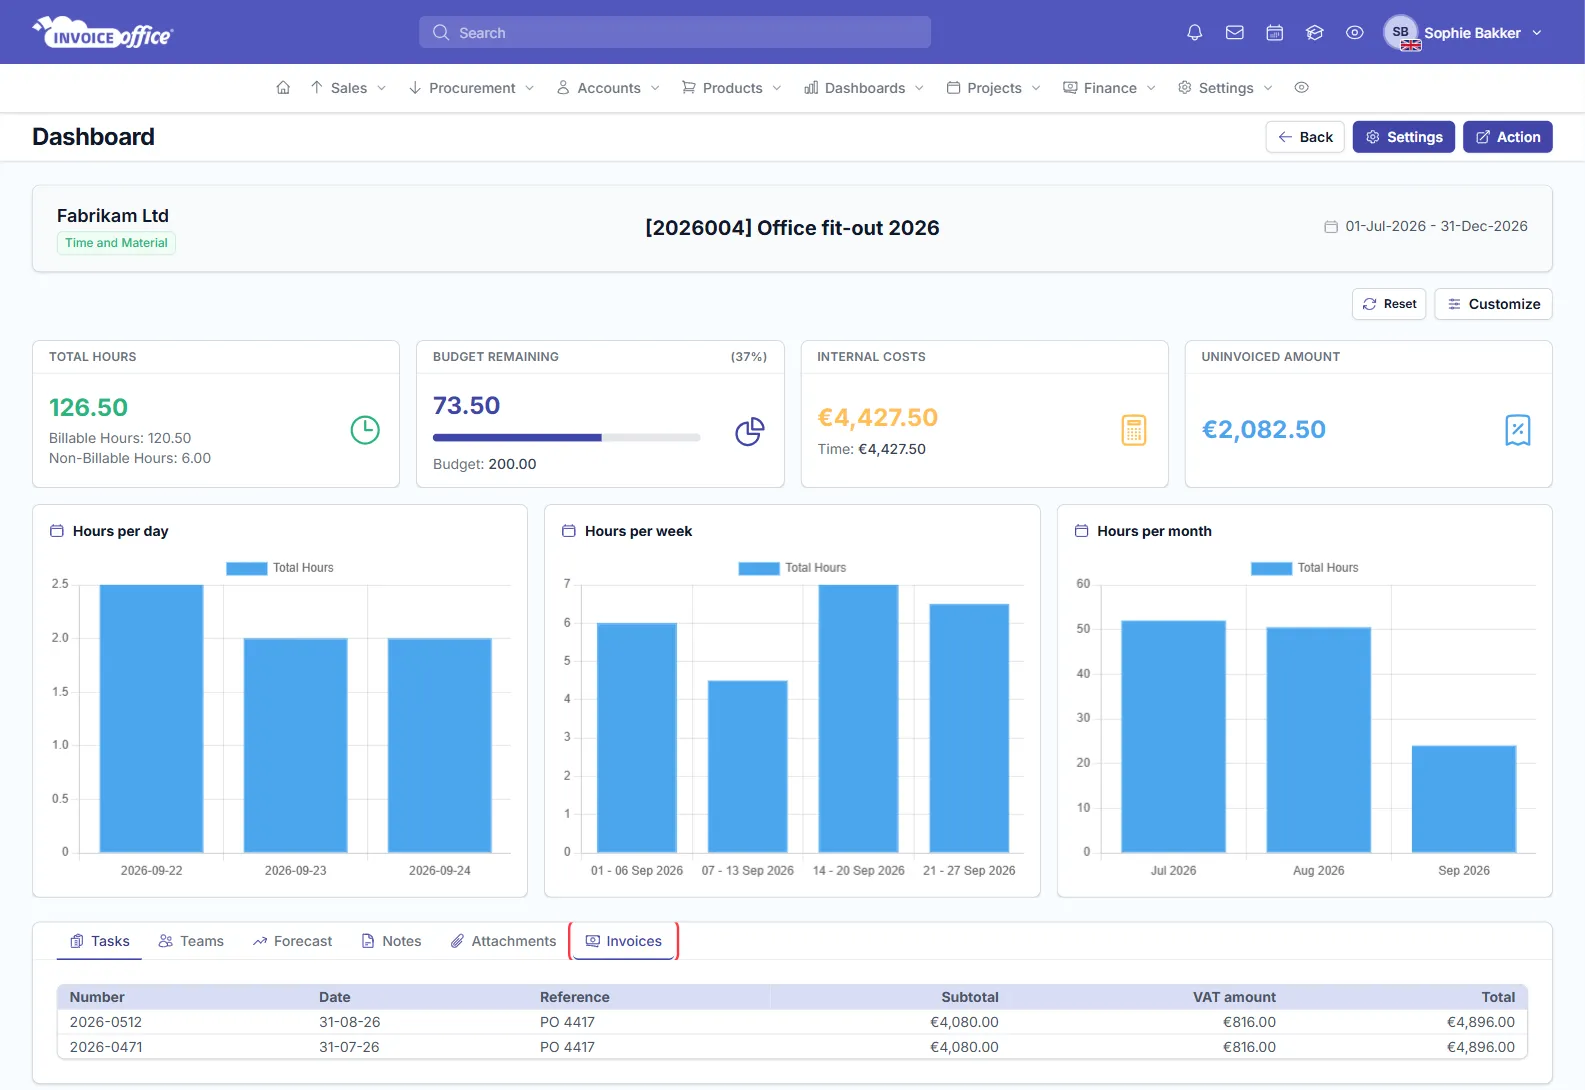Viewport: 1585px width, 1090px height.
Task: Switch to the Notes tab
Action: point(391,941)
